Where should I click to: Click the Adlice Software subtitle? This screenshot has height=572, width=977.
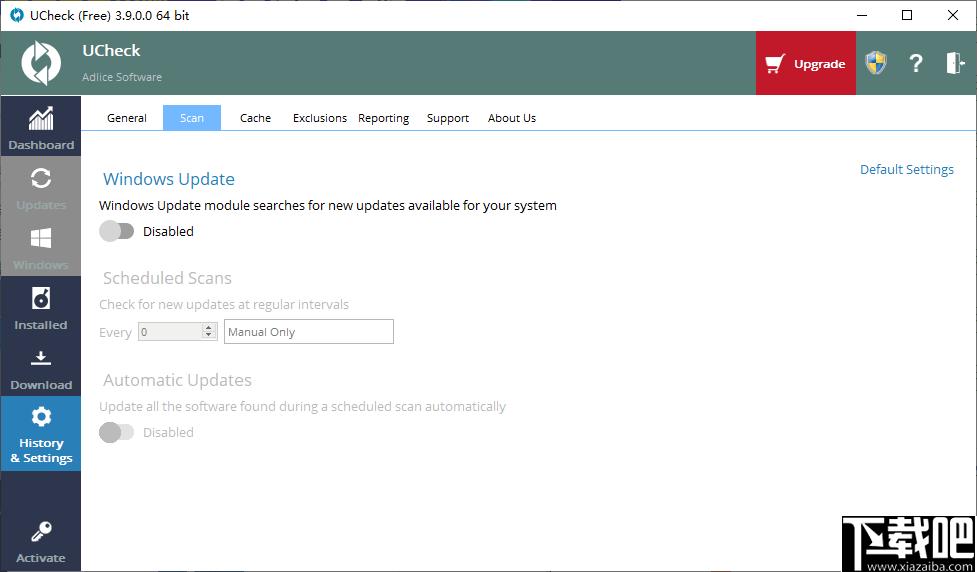[x=122, y=77]
